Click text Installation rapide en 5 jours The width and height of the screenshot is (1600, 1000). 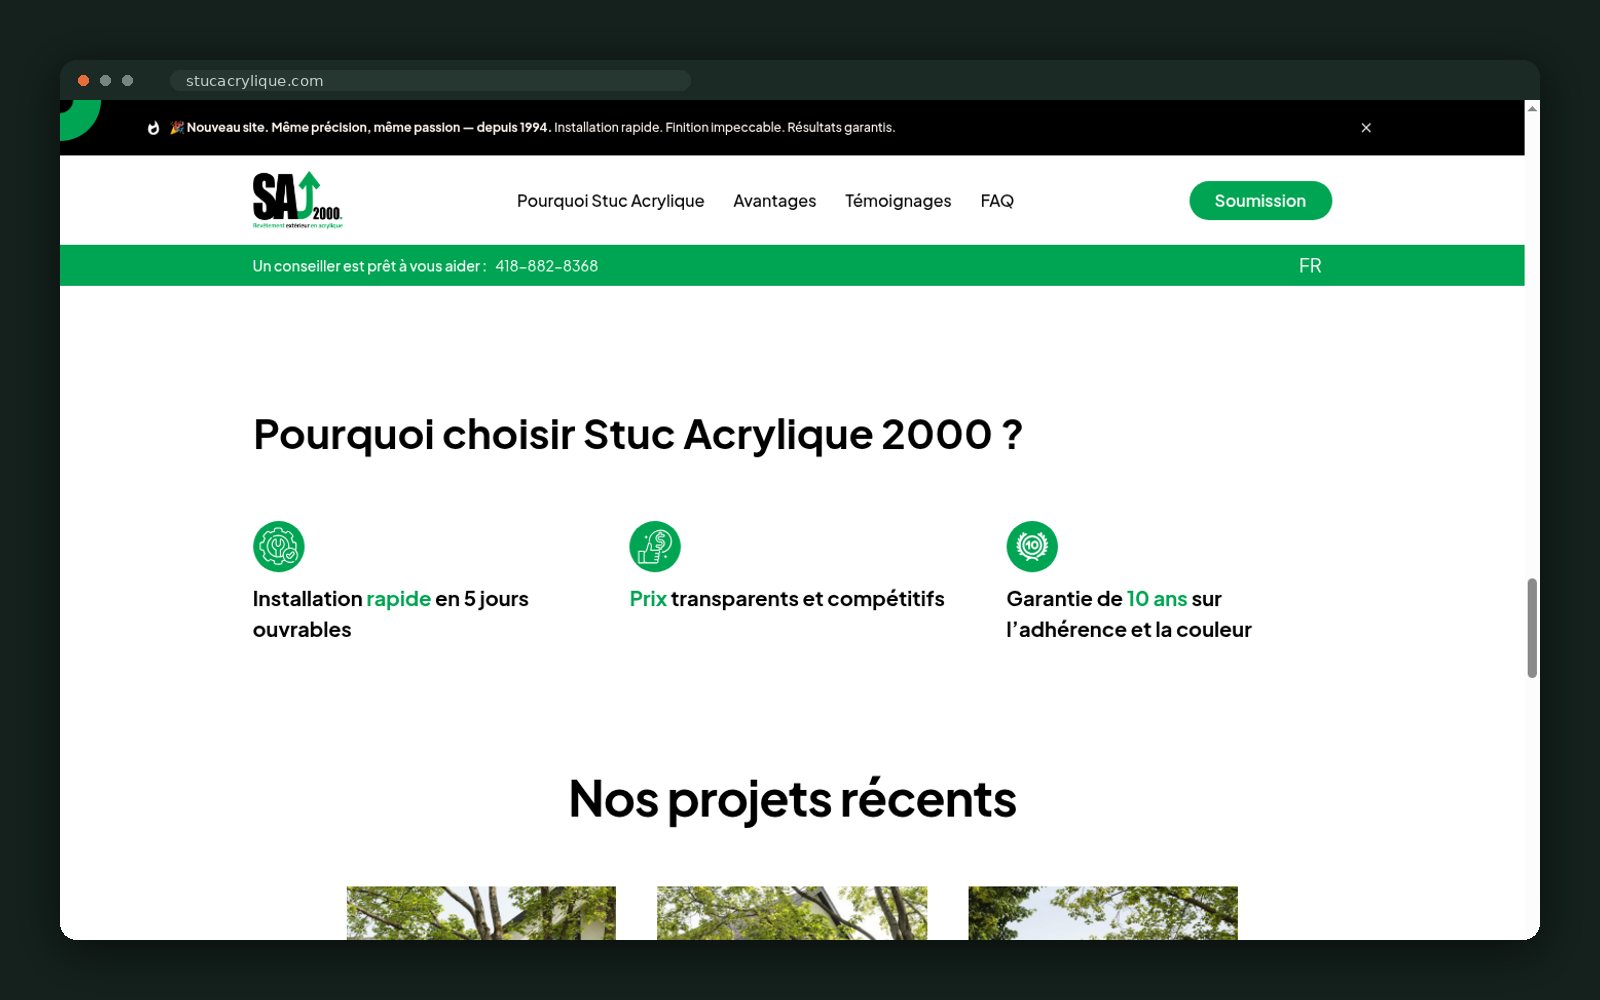[x=391, y=614]
